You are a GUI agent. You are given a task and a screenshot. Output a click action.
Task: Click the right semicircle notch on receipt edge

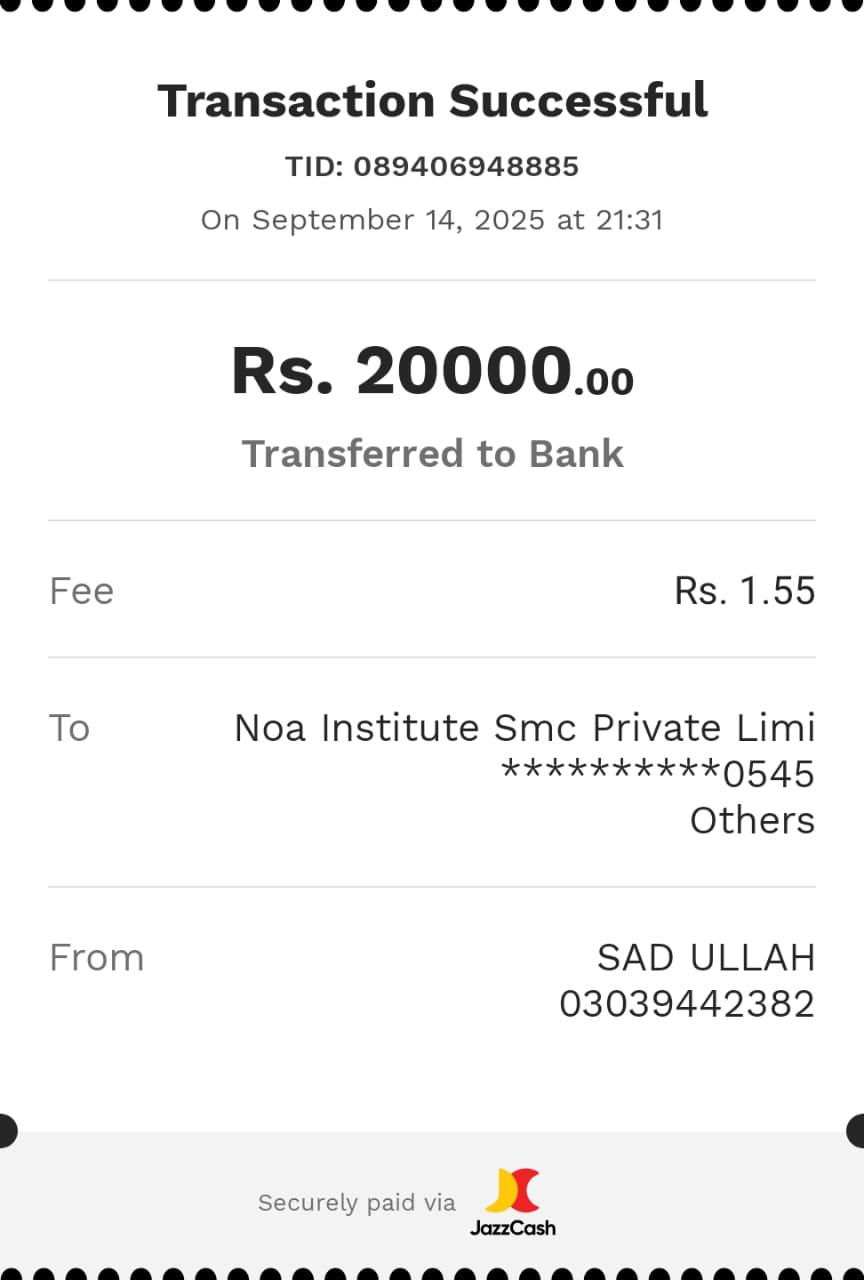coord(857,1130)
